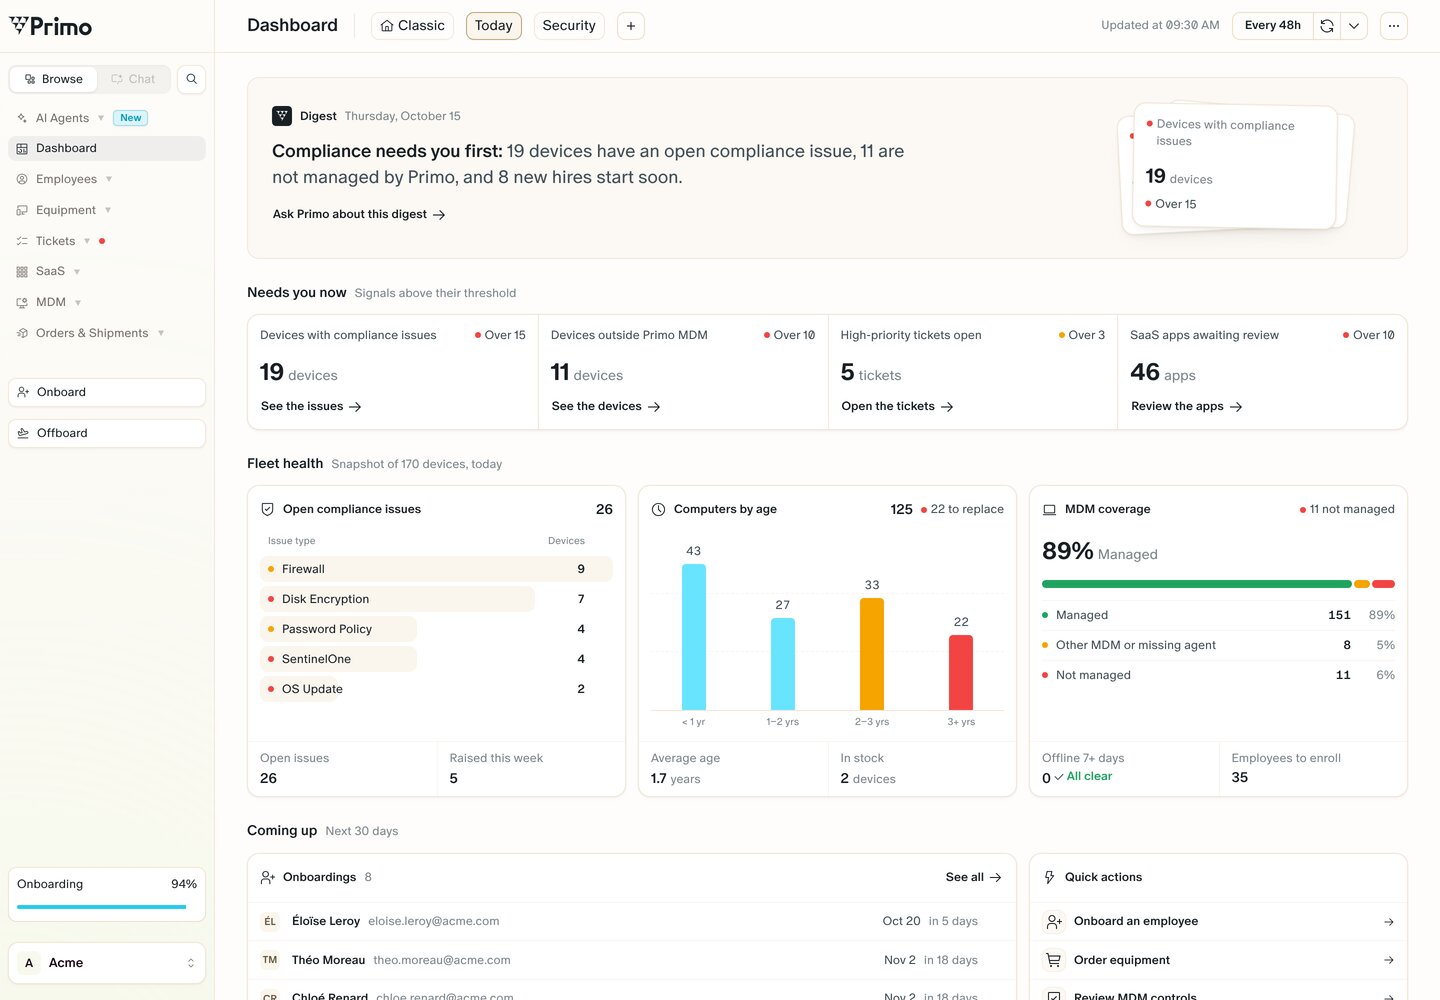The width and height of the screenshot is (1440, 1000).
Task: Open Éloïse Leroy onboarding row
Action: pyautogui.click(x=632, y=921)
